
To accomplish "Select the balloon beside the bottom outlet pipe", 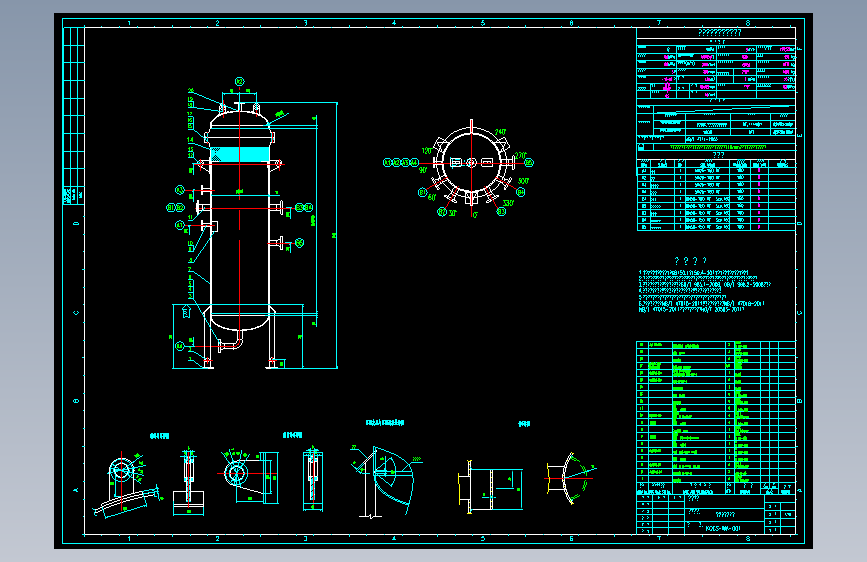I will coord(179,346).
